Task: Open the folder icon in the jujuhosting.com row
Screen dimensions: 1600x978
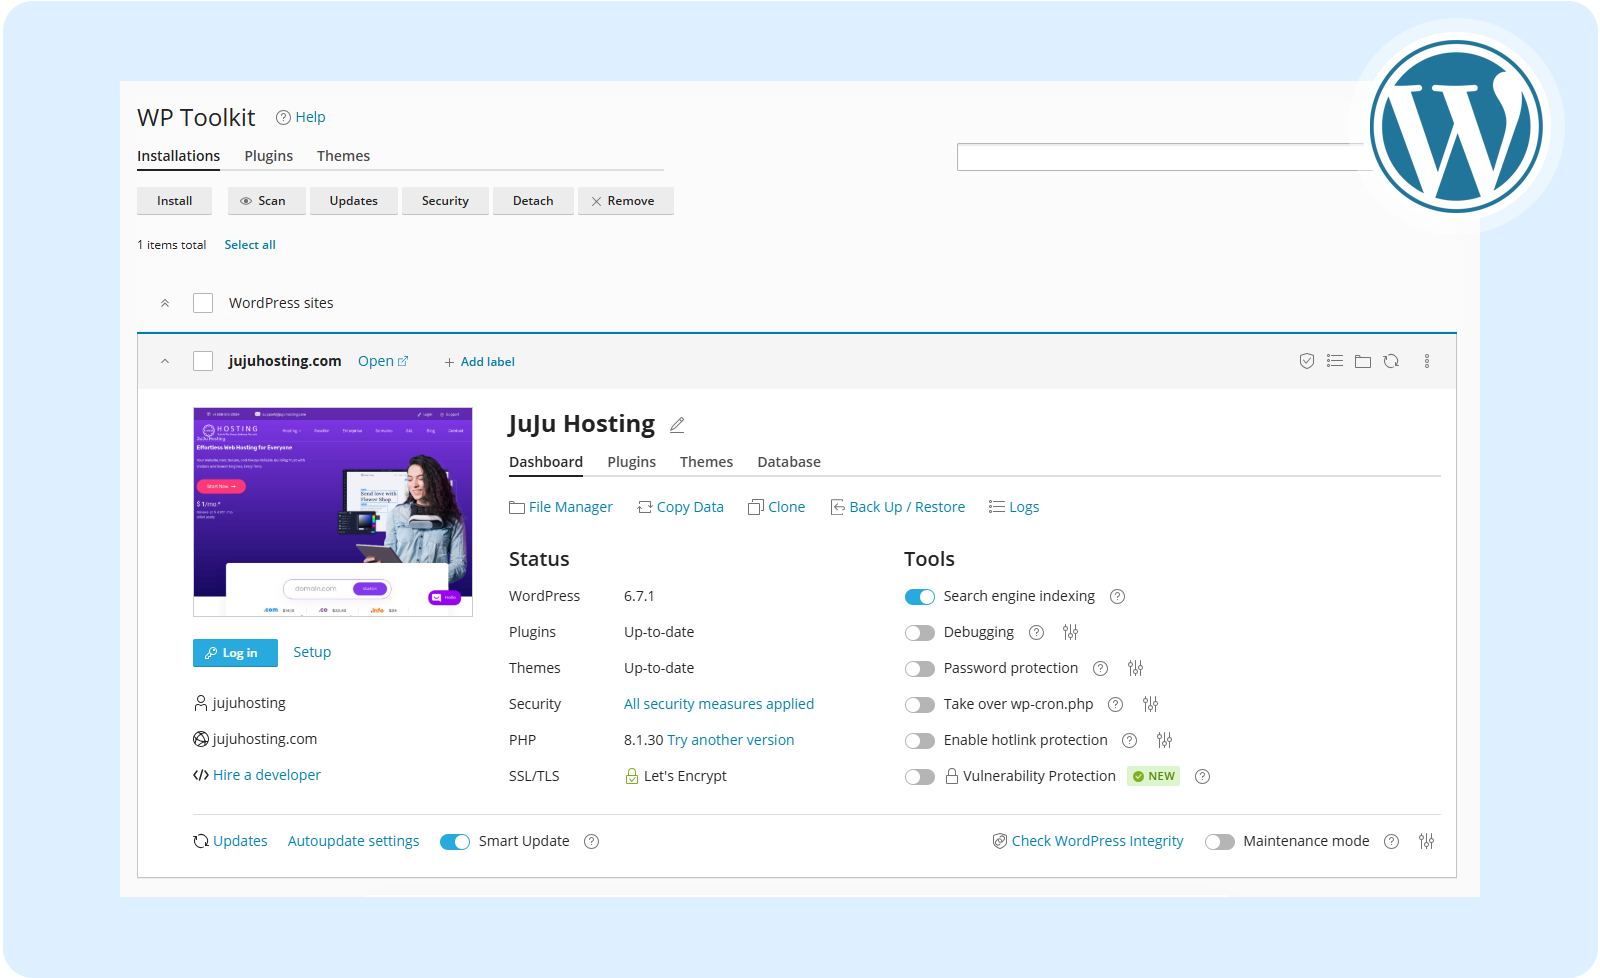Action: pyautogui.click(x=1362, y=361)
